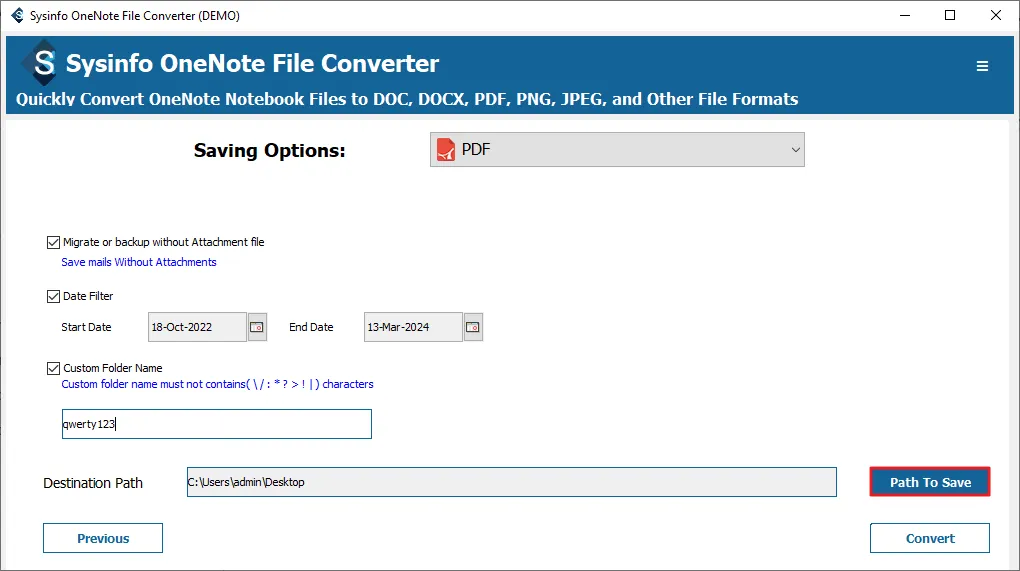The image size is (1020, 571).
Task: Click the Start Date label
Action: tap(86, 327)
